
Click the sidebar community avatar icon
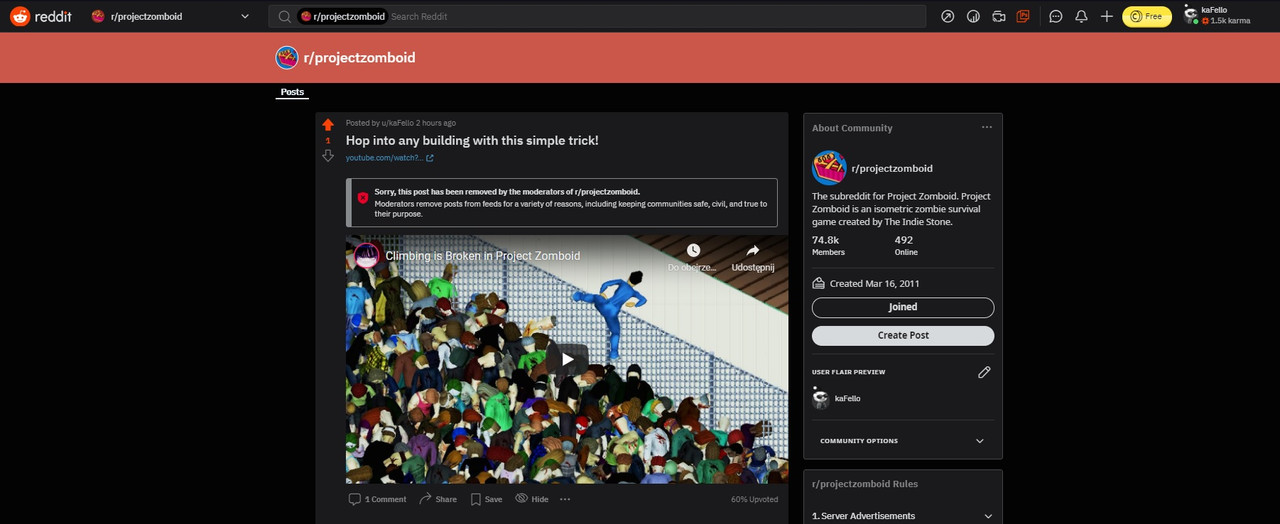pyautogui.click(x=829, y=168)
